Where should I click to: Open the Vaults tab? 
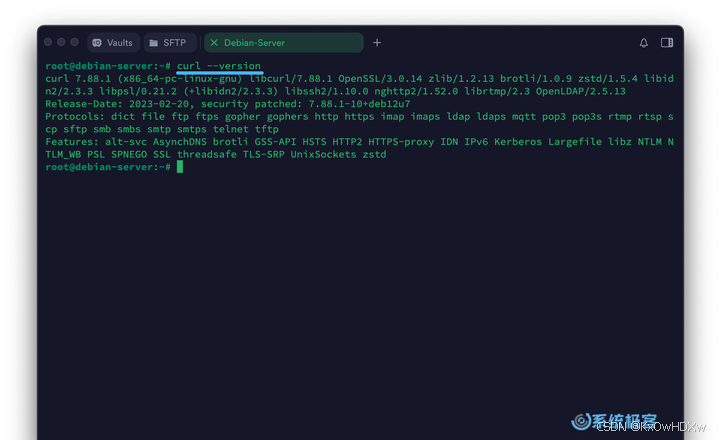pyautogui.click(x=113, y=43)
